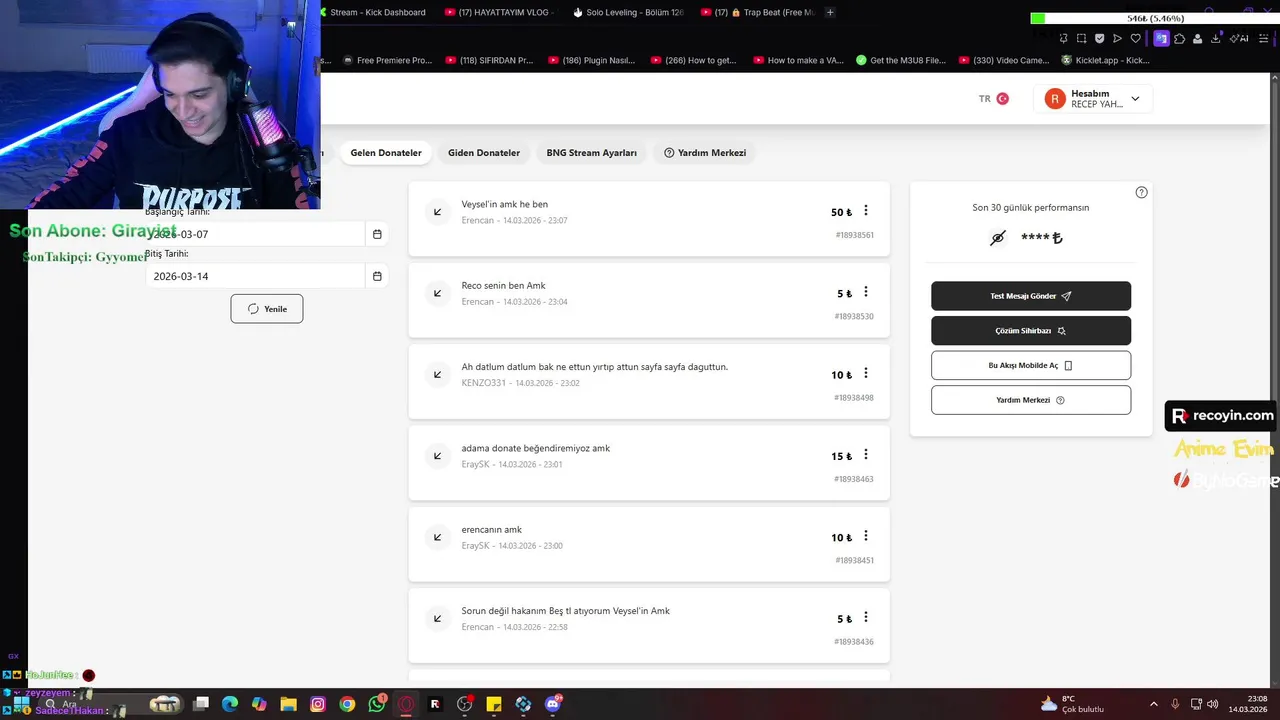Open OBS Studio from taskbar

click(x=465, y=704)
